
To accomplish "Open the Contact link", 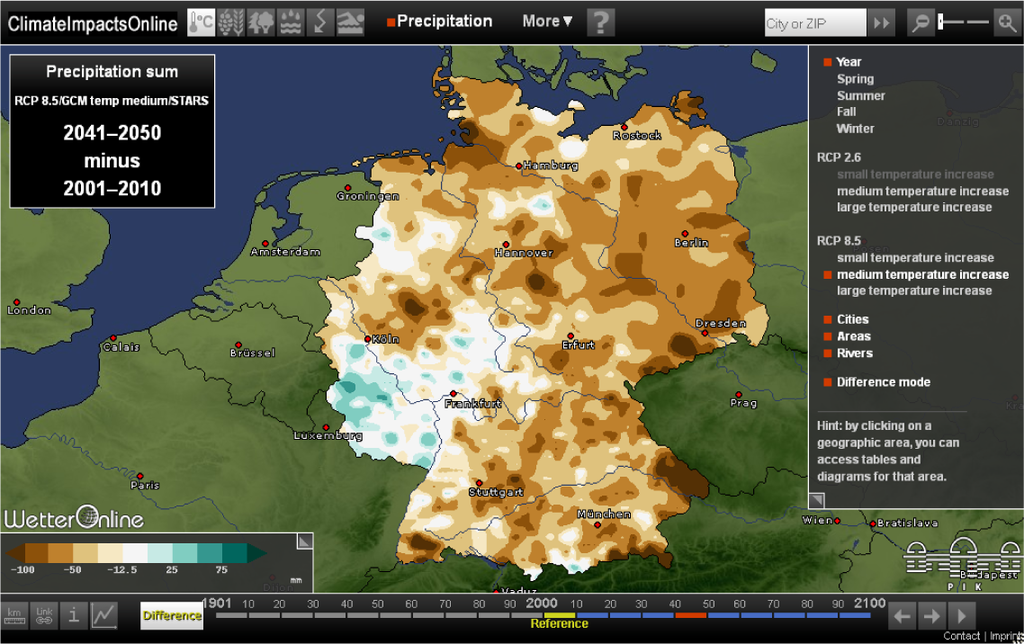I will (961, 636).
